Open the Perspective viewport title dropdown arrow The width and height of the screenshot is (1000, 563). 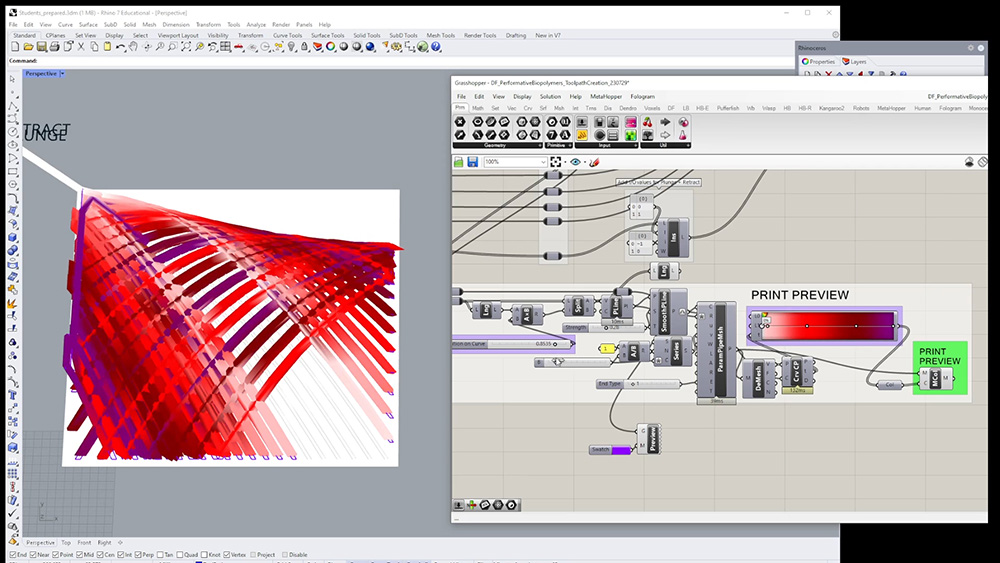tap(62, 73)
